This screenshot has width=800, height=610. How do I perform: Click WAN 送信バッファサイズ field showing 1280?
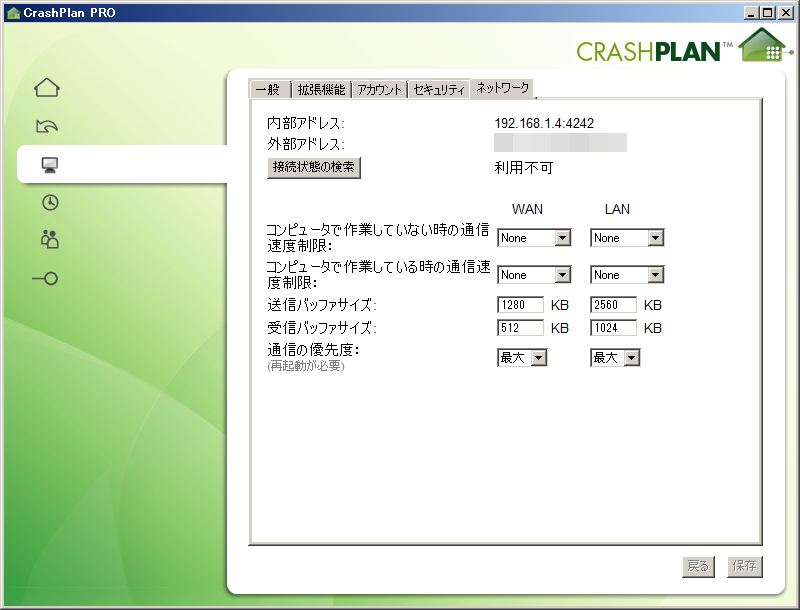tap(520, 305)
